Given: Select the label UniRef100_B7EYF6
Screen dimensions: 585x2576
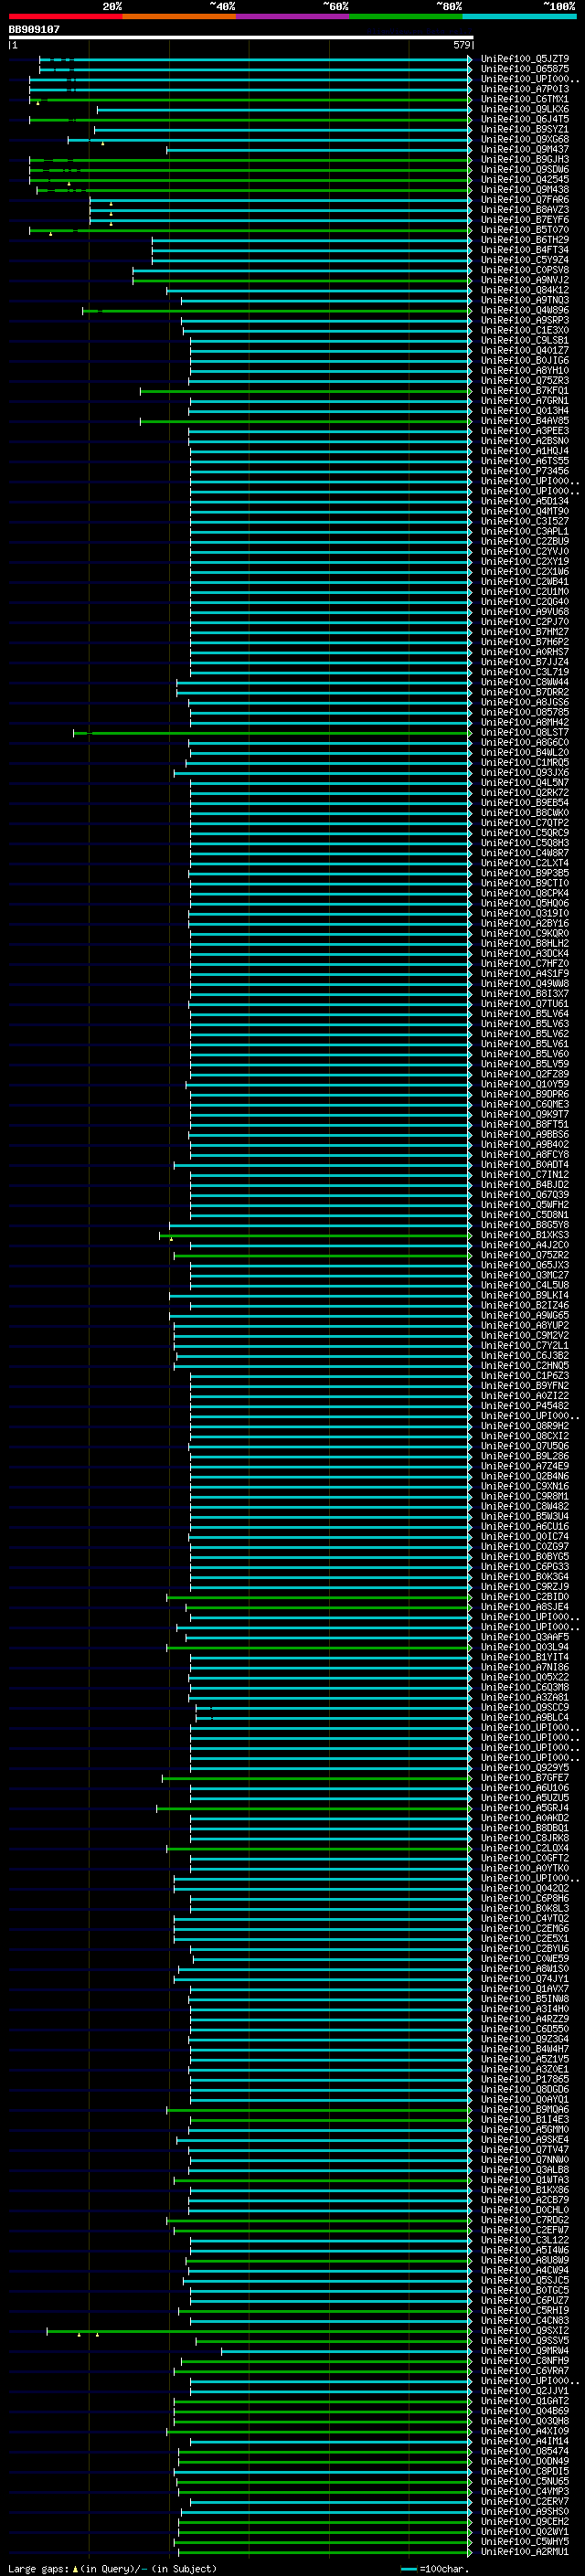Looking at the screenshot, I should [x=525, y=219].
